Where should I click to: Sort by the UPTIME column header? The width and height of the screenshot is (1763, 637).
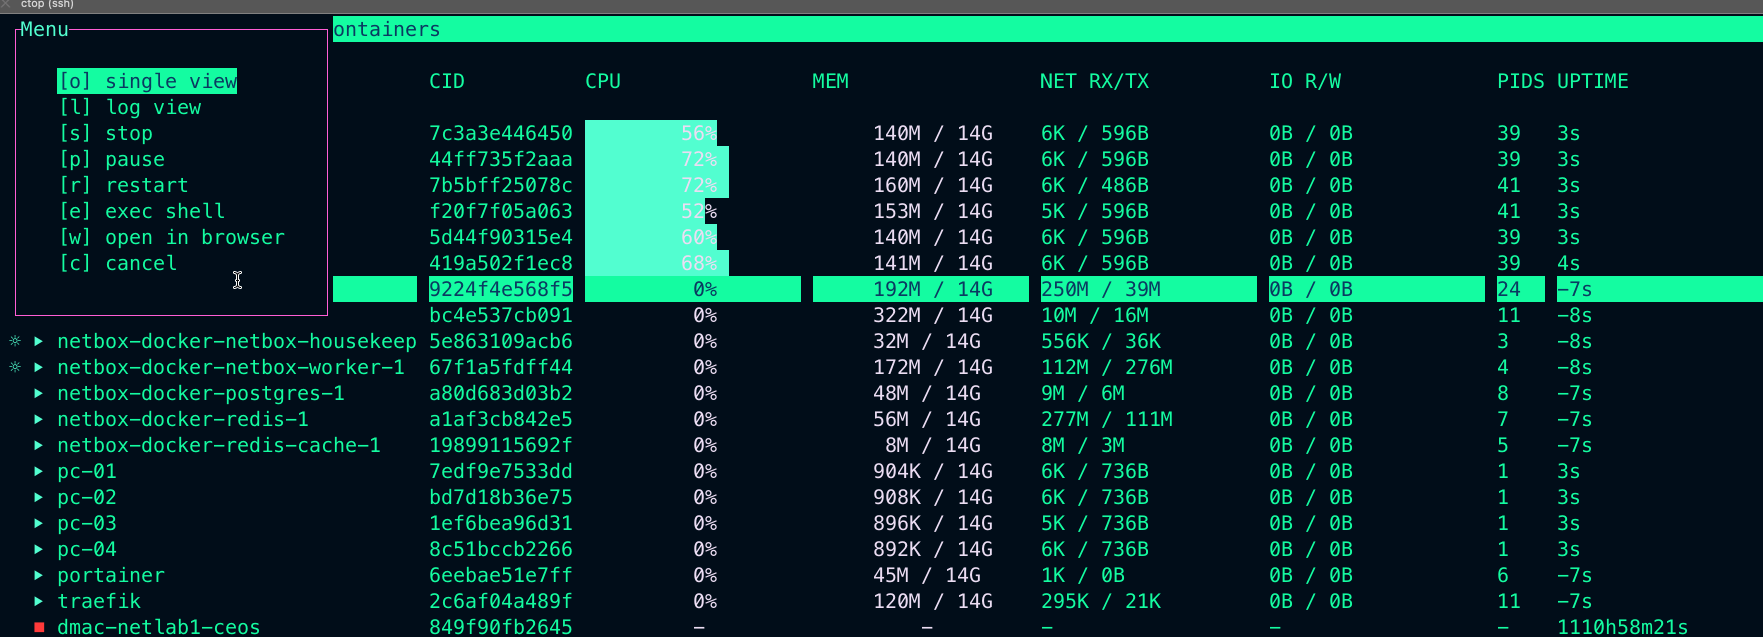(x=1593, y=81)
